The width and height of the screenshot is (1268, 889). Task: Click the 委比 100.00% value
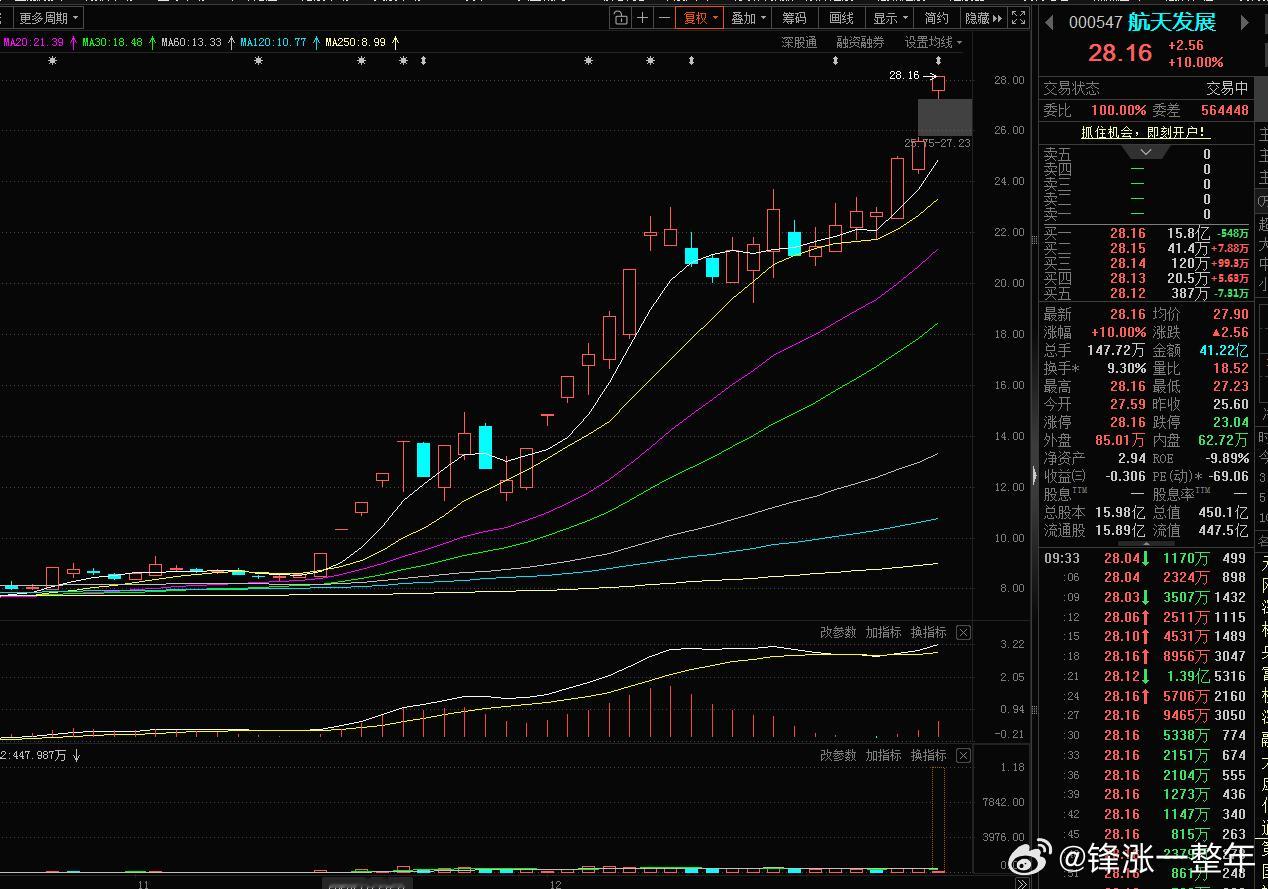tap(1118, 110)
